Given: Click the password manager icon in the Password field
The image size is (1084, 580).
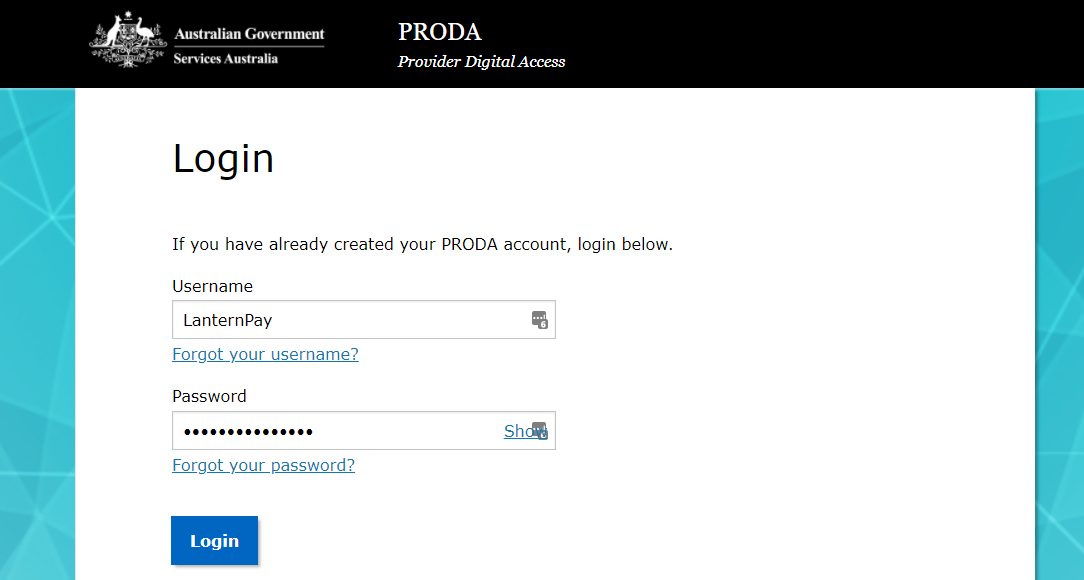Looking at the screenshot, I should [540, 430].
